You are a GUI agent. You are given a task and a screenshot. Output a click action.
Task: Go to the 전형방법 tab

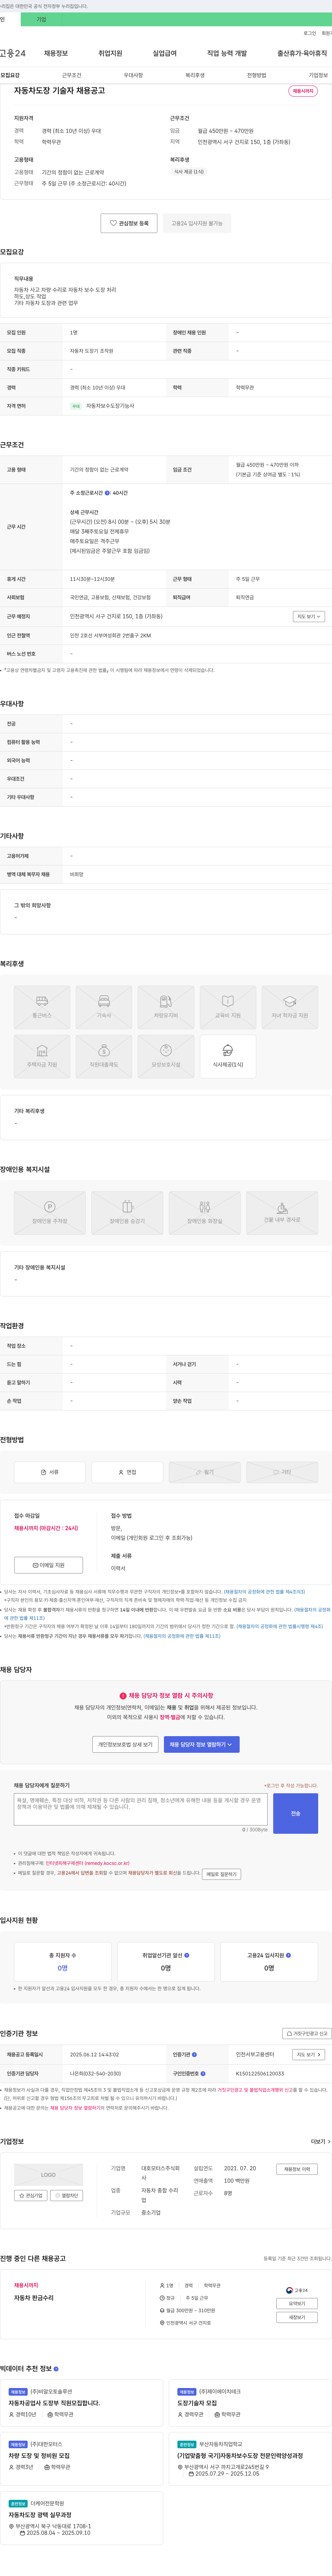point(257,75)
